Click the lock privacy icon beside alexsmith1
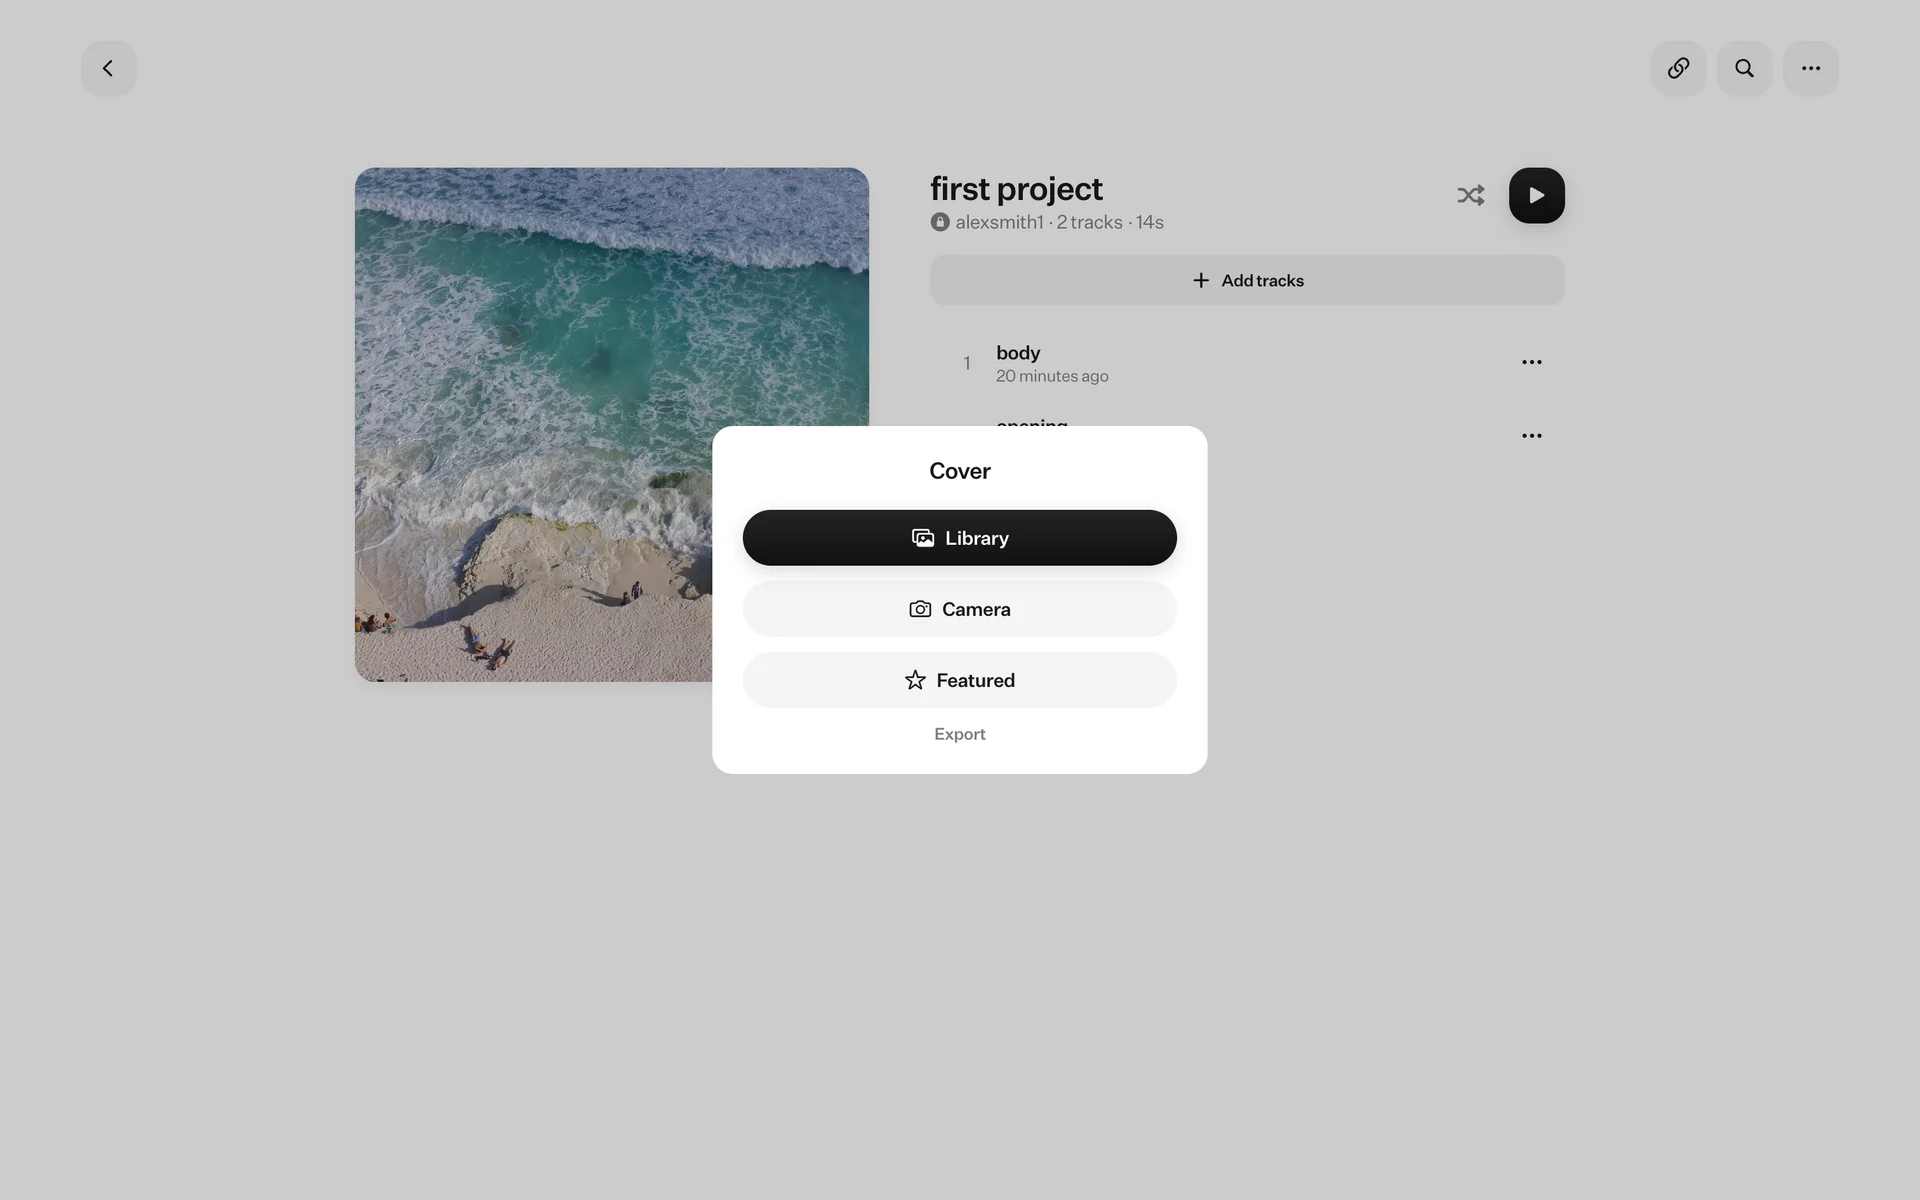The width and height of the screenshot is (1920, 1200). point(940,222)
